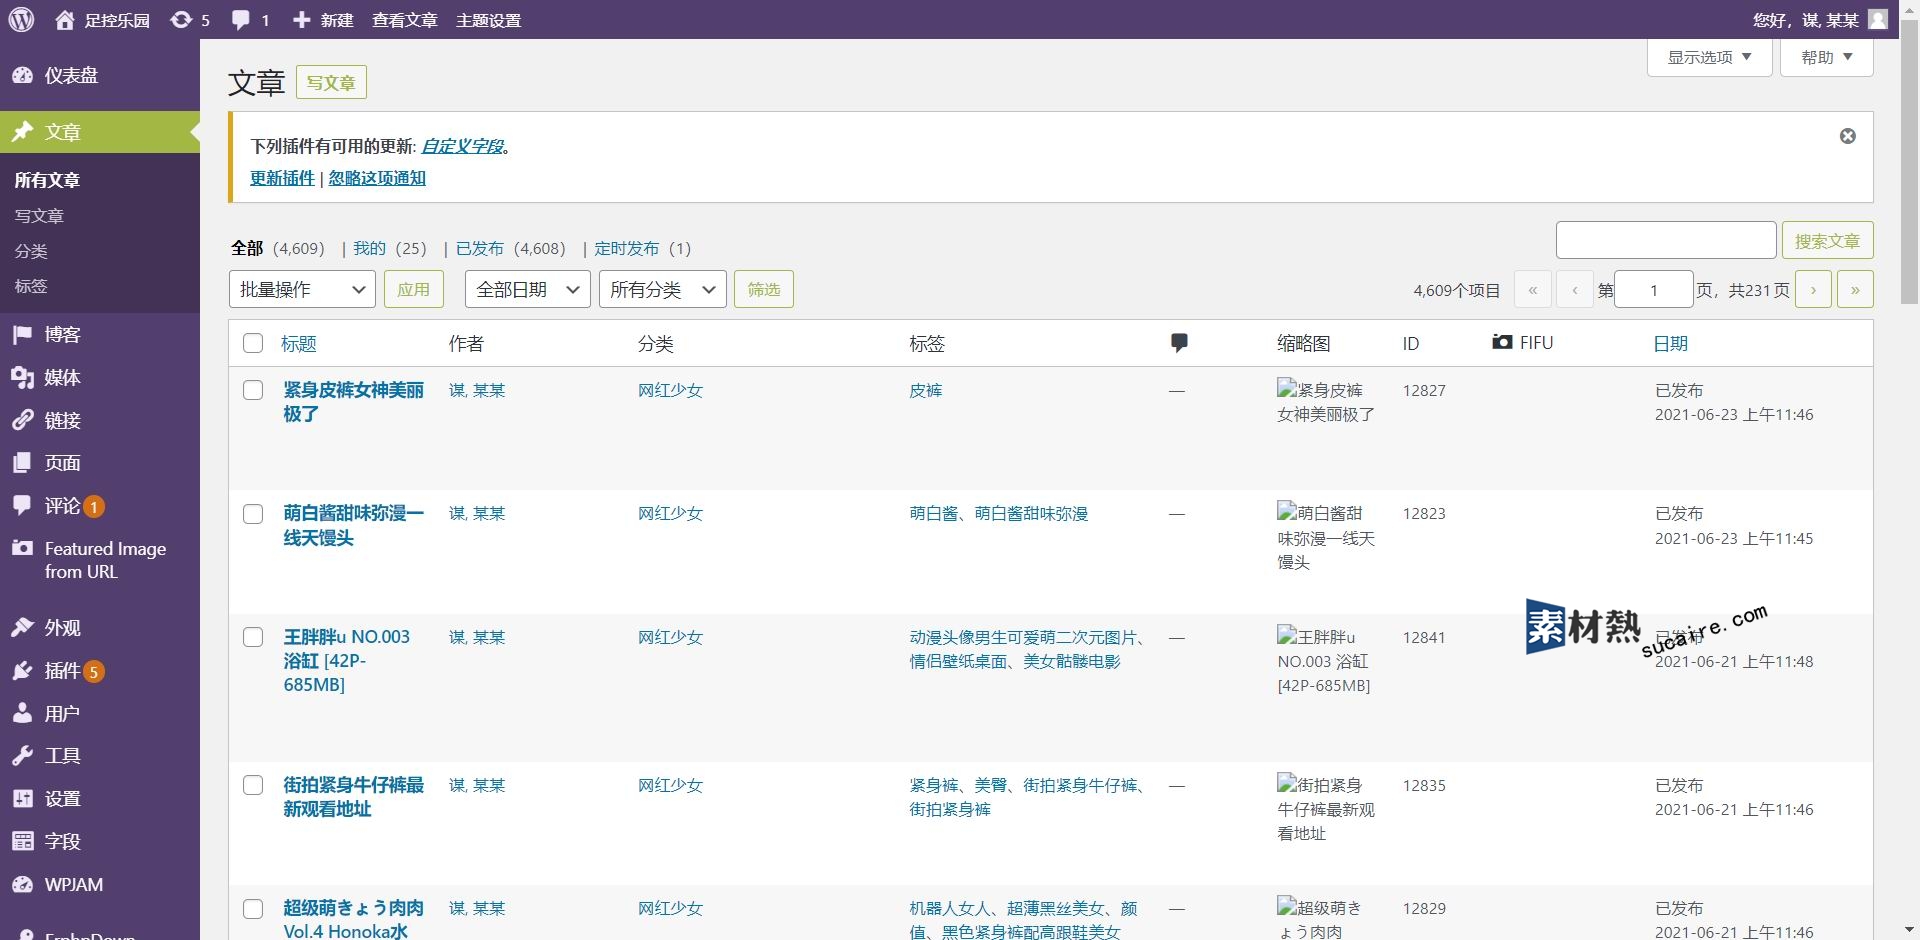Open the 页面 pages icon
The width and height of the screenshot is (1920, 940).
(23, 463)
